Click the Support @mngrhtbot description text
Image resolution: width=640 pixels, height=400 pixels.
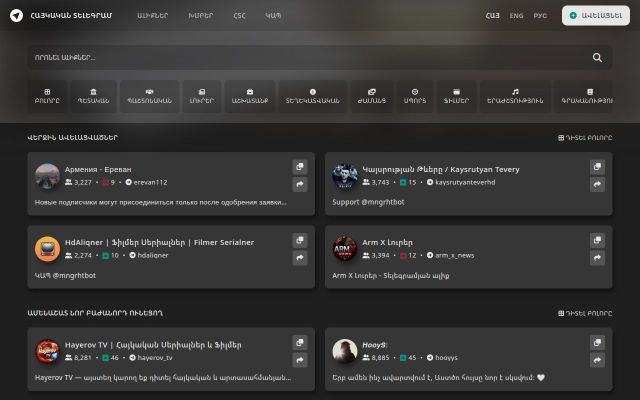pyautogui.click(x=368, y=202)
